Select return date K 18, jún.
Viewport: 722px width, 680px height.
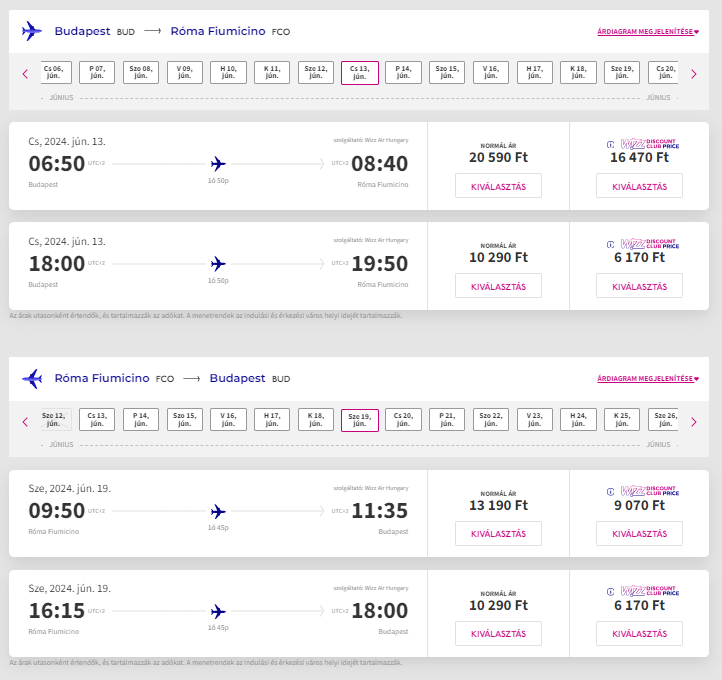[316, 419]
